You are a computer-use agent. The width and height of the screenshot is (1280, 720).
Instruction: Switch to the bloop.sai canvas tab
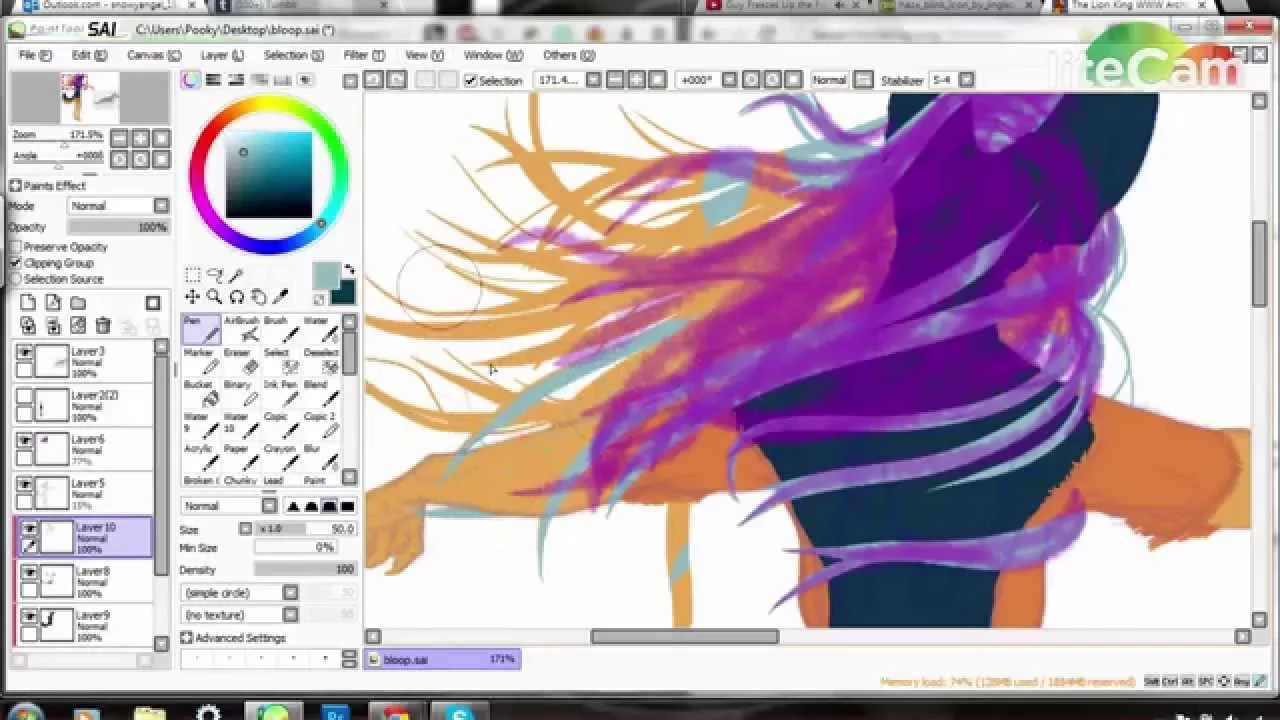(442, 659)
